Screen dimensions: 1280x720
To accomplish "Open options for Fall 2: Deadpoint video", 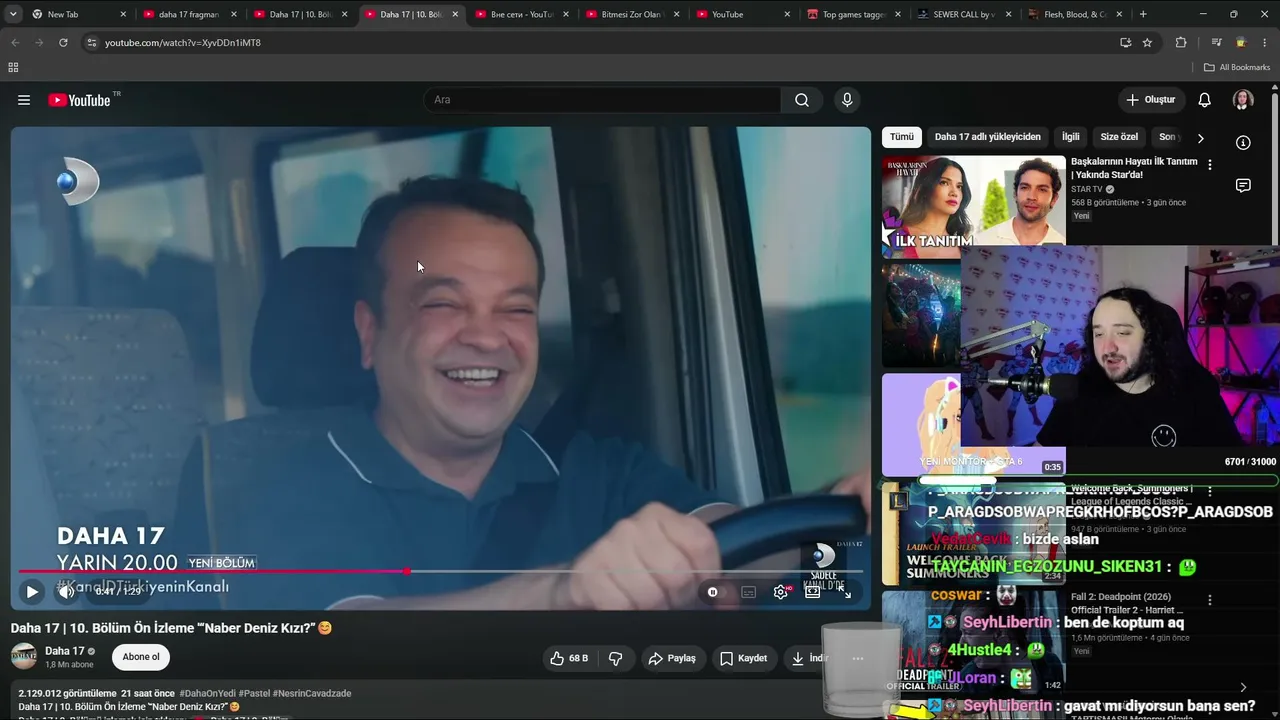I will pyautogui.click(x=1210, y=600).
